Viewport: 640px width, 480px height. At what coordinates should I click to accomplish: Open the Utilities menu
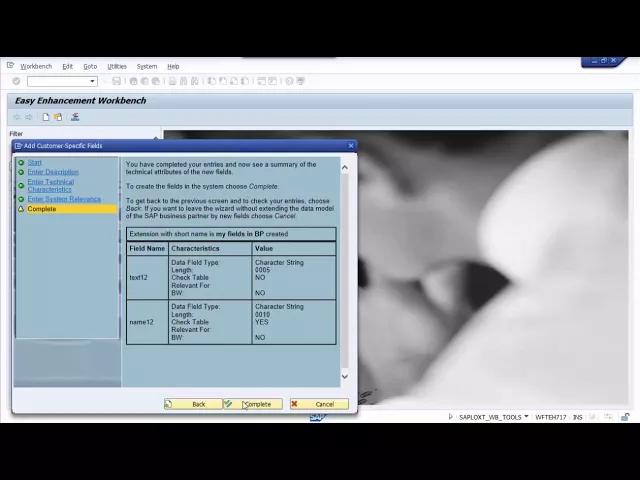click(x=117, y=66)
